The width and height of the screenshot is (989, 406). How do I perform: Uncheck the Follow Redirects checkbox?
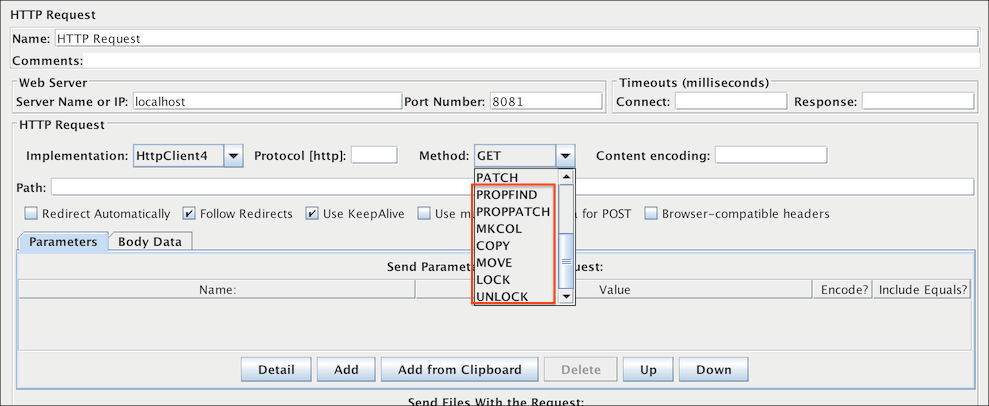coord(190,214)
